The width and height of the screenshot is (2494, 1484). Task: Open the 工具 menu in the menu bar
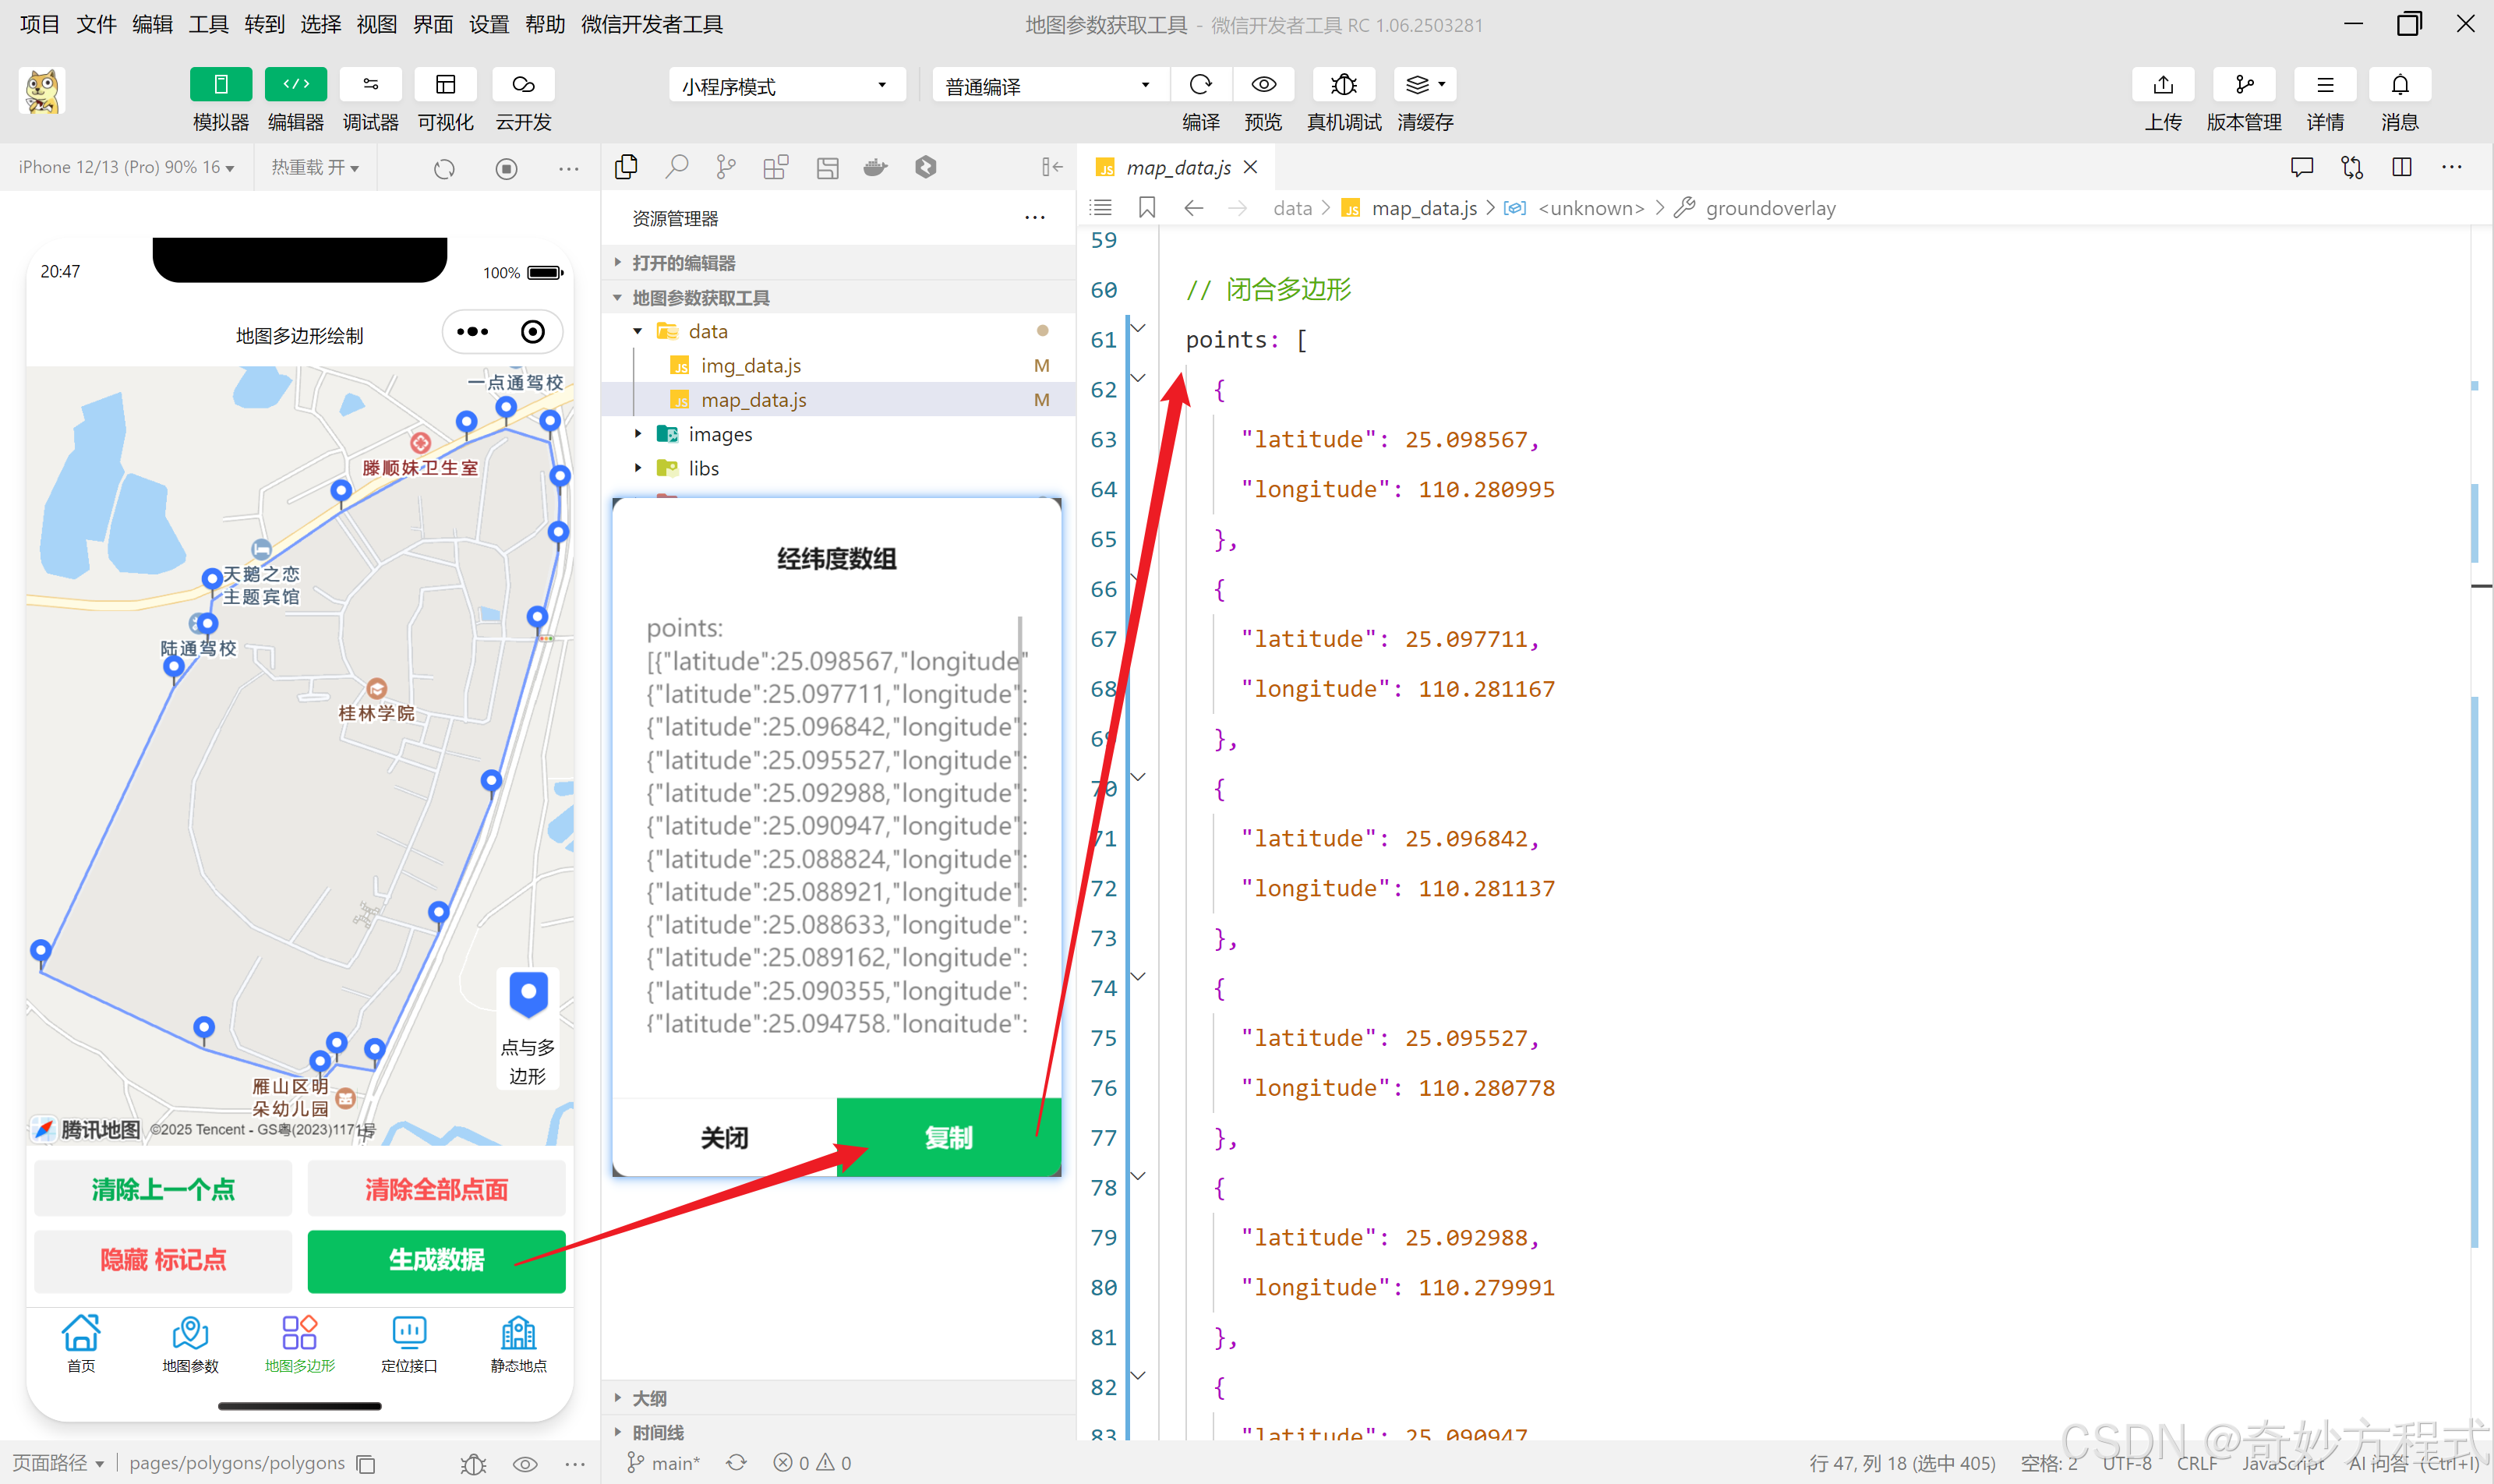point(208,24)
